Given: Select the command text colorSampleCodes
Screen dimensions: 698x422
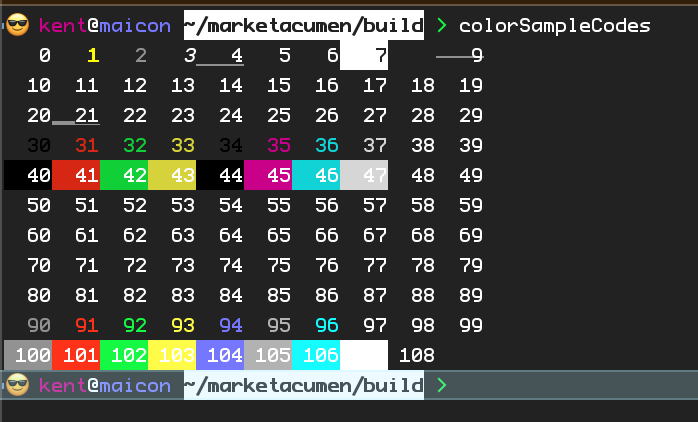Looking at the screenshot, I should [x=555, y=26].
